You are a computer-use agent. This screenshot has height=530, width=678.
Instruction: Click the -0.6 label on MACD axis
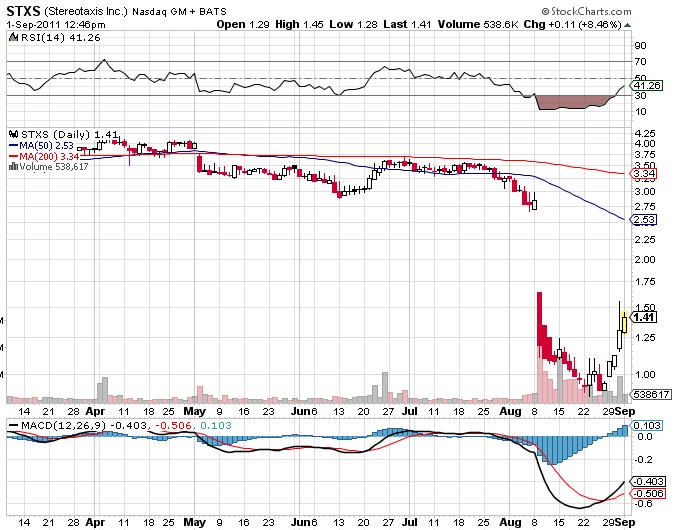click(x=643, y=504)
